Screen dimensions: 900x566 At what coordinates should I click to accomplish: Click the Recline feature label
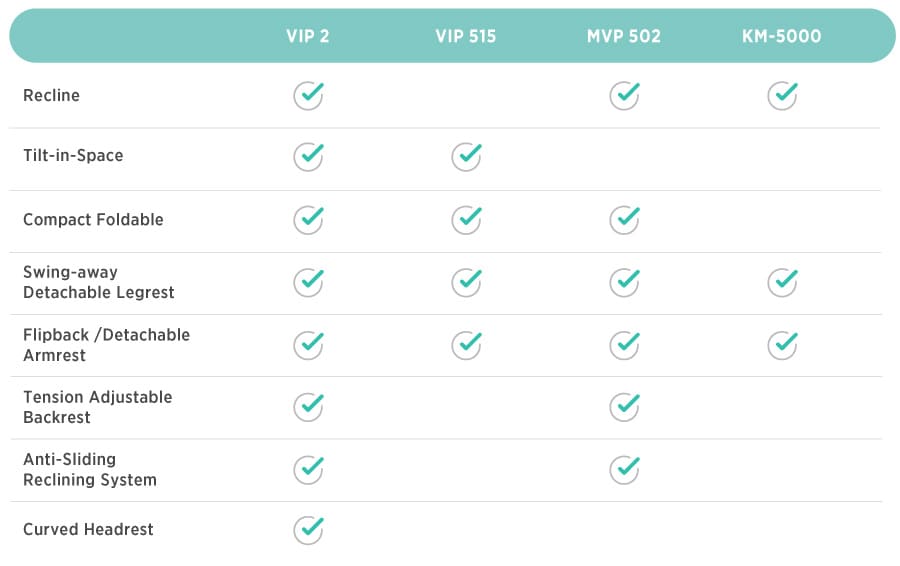click(51, 95)
